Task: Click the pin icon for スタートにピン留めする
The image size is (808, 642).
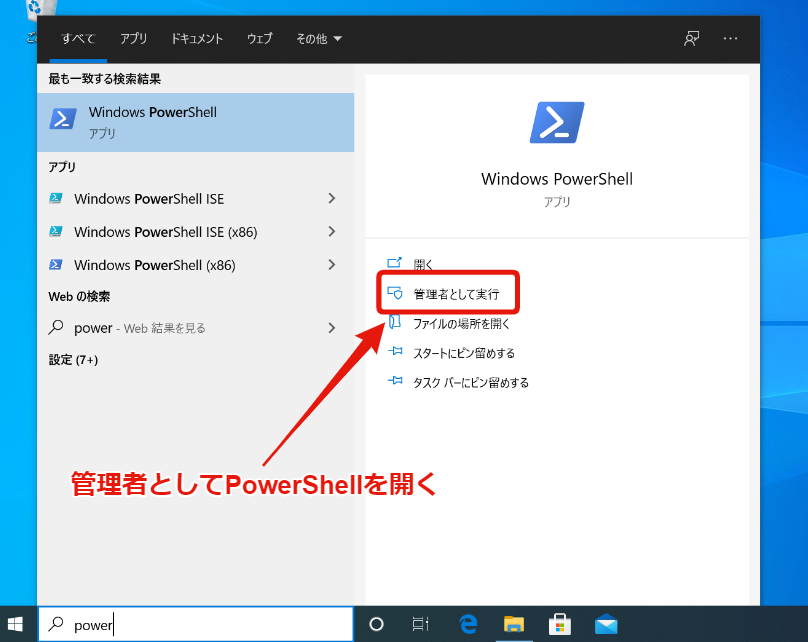Action: coord(395,351)
